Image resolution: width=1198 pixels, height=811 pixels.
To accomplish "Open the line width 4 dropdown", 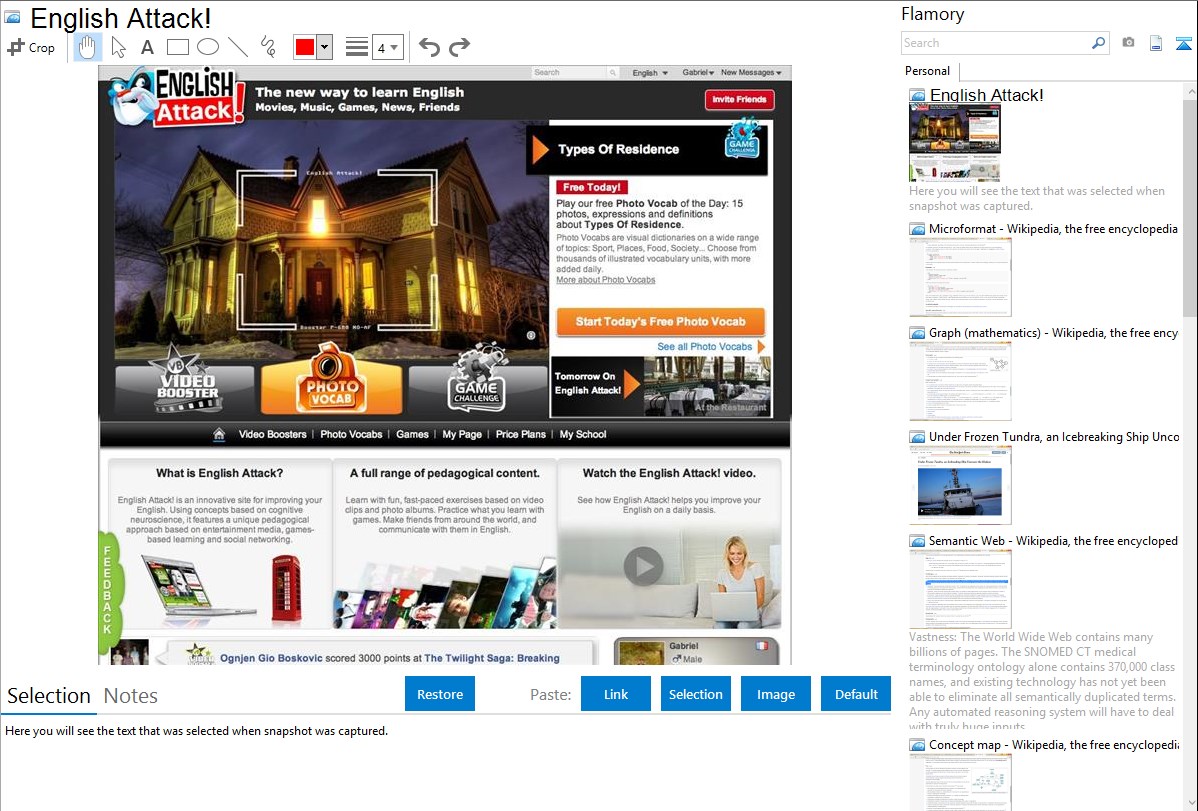I will 387,47.
